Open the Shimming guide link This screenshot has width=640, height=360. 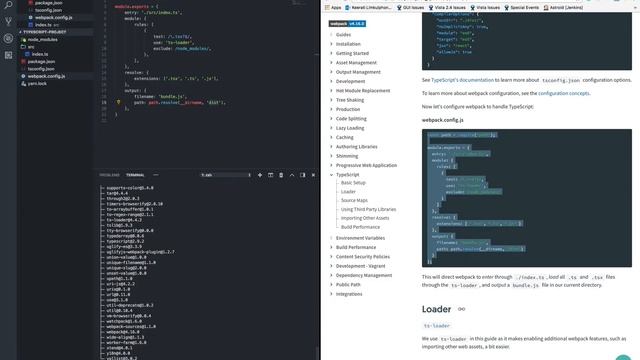point(347,156)
